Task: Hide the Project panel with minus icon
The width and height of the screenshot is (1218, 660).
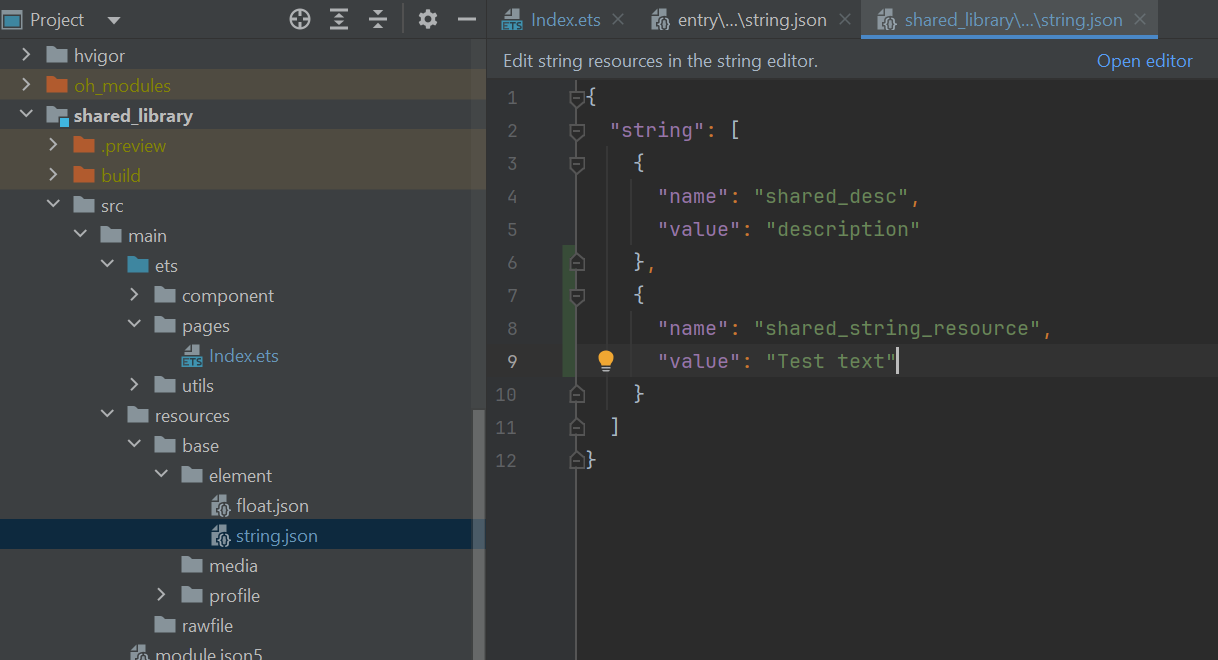Action: 466,19
